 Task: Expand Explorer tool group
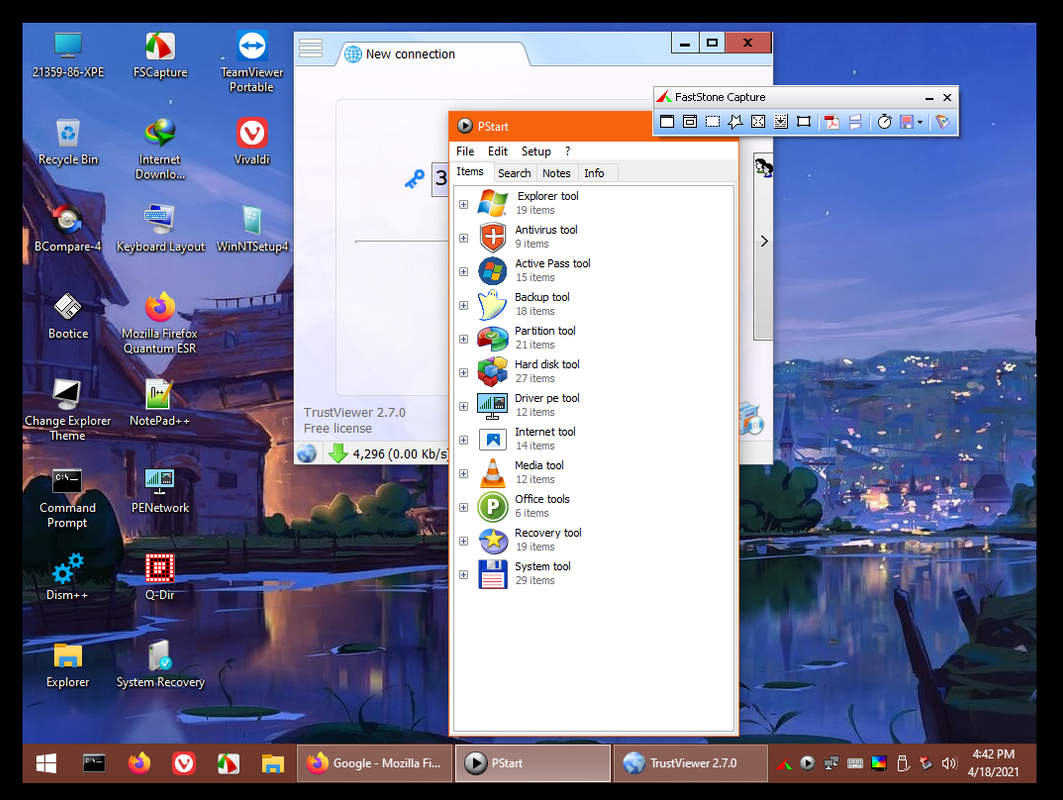[x=464, y=204]
